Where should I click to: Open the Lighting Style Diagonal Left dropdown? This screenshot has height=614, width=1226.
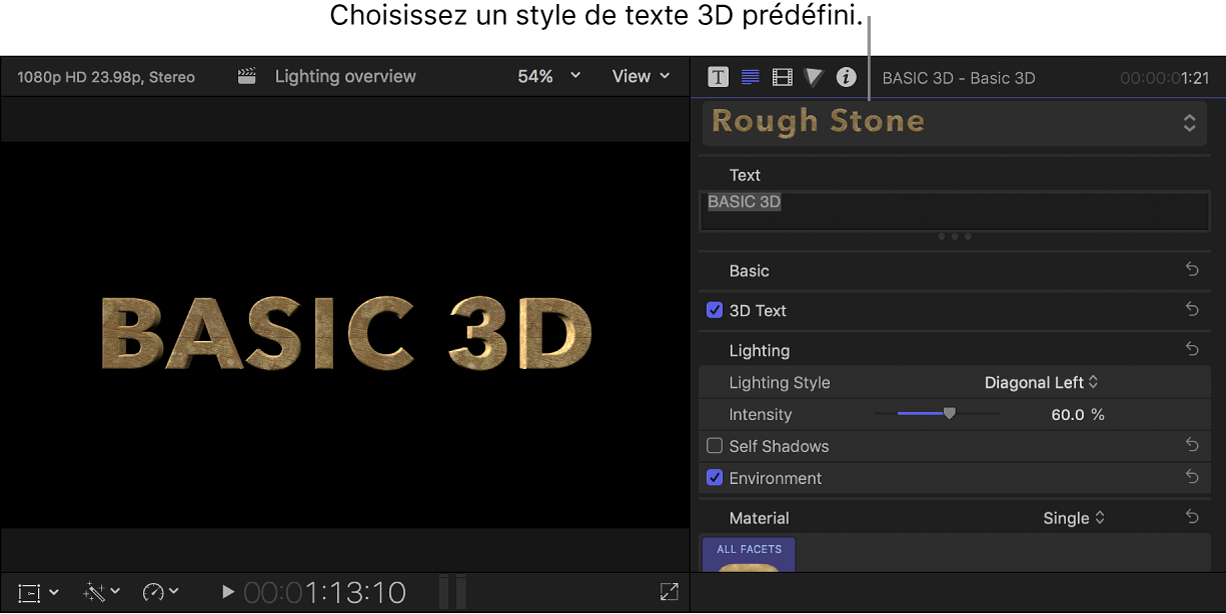(1042, 382)
